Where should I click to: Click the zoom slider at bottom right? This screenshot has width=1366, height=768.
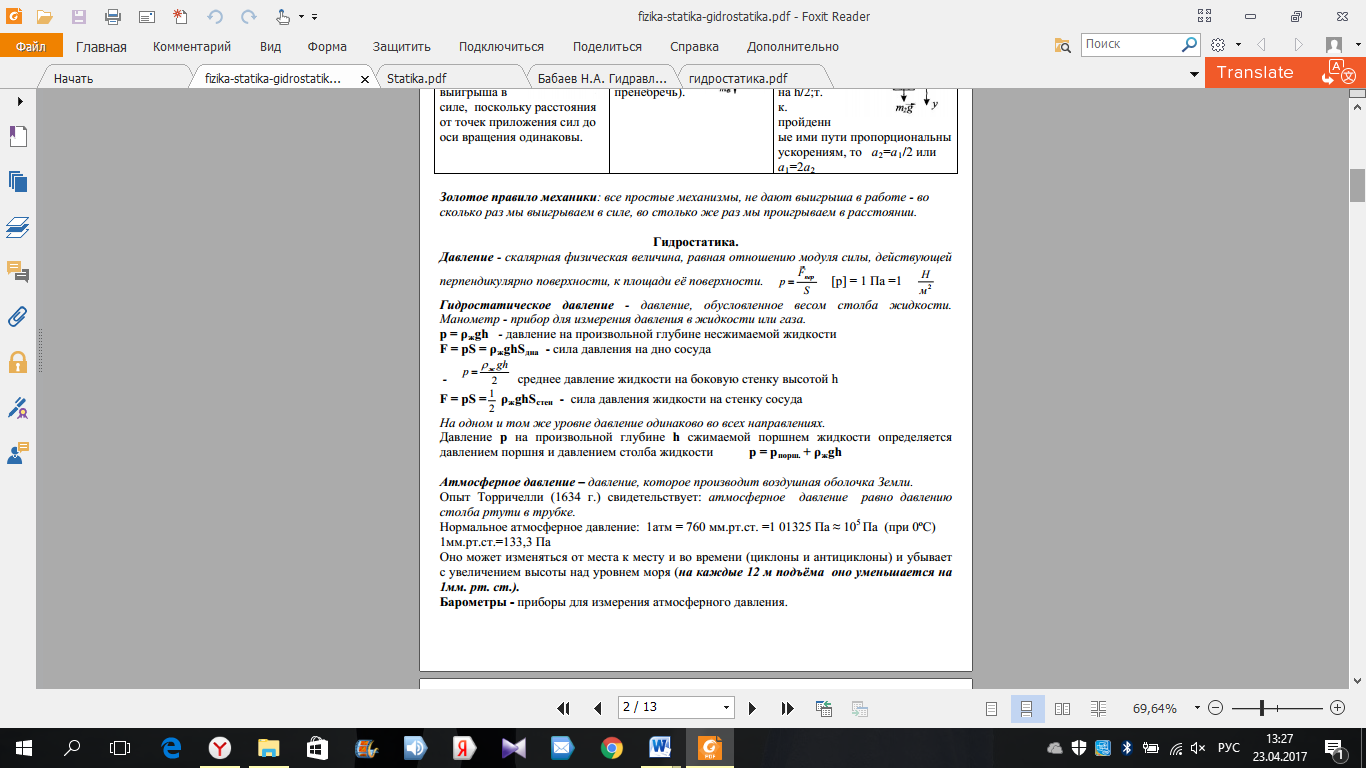(x=1263, y=708)
